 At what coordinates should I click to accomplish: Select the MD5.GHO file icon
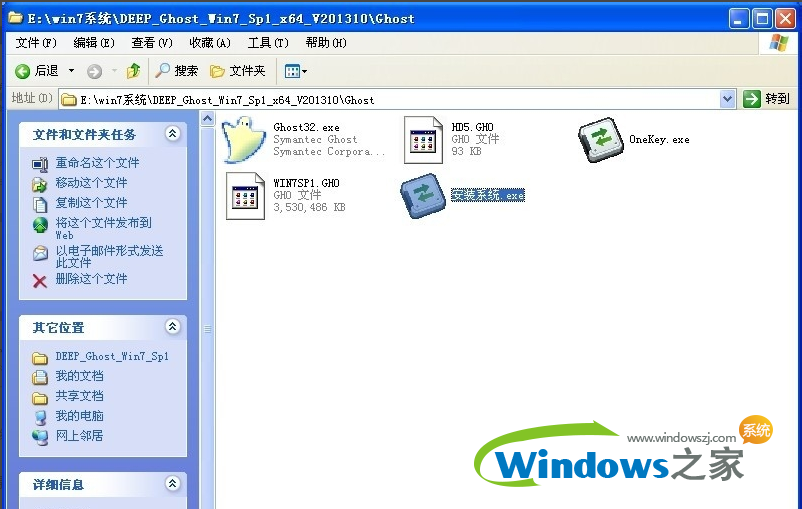pos(423,139)
